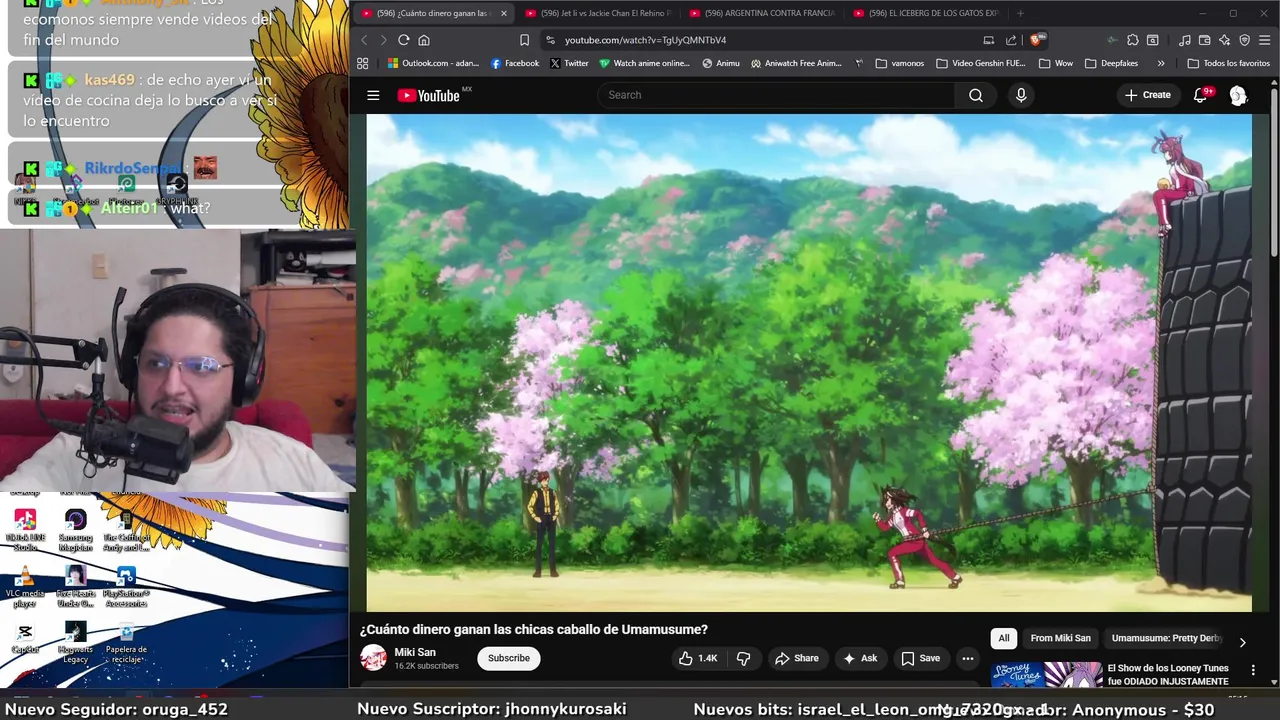Open Miki San channel avatar
The image size is (1280, 720).
[x=373, y=658]
